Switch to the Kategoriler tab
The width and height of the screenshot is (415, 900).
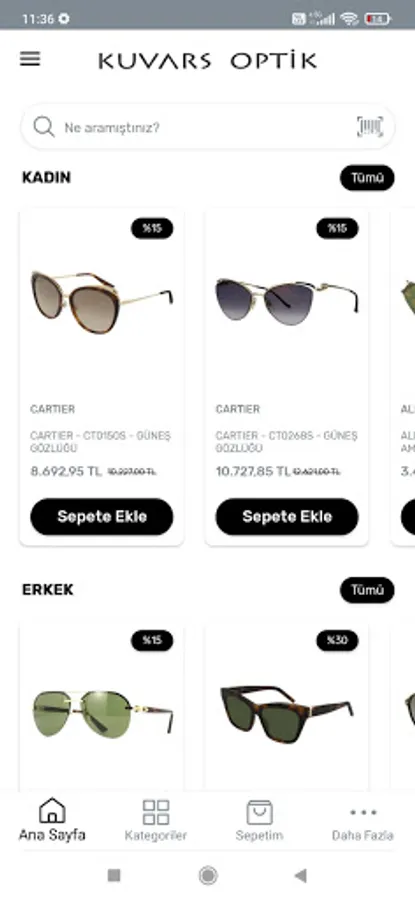click(x=156, y=820)
